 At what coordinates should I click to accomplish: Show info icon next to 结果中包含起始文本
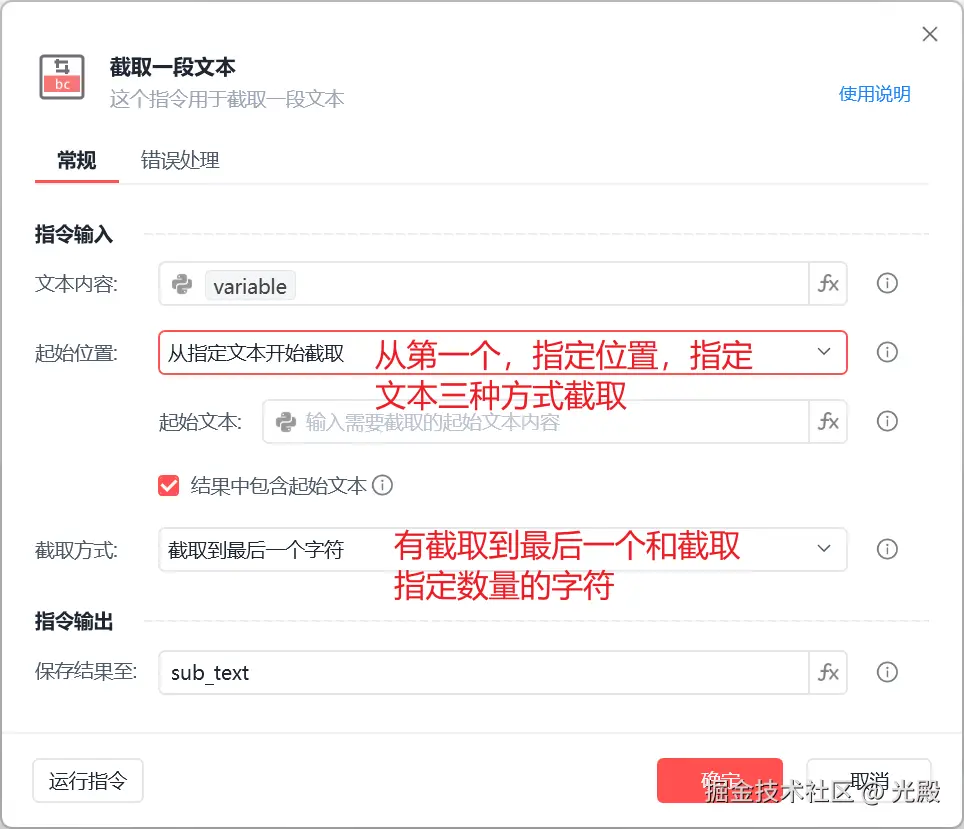[382, 485]
